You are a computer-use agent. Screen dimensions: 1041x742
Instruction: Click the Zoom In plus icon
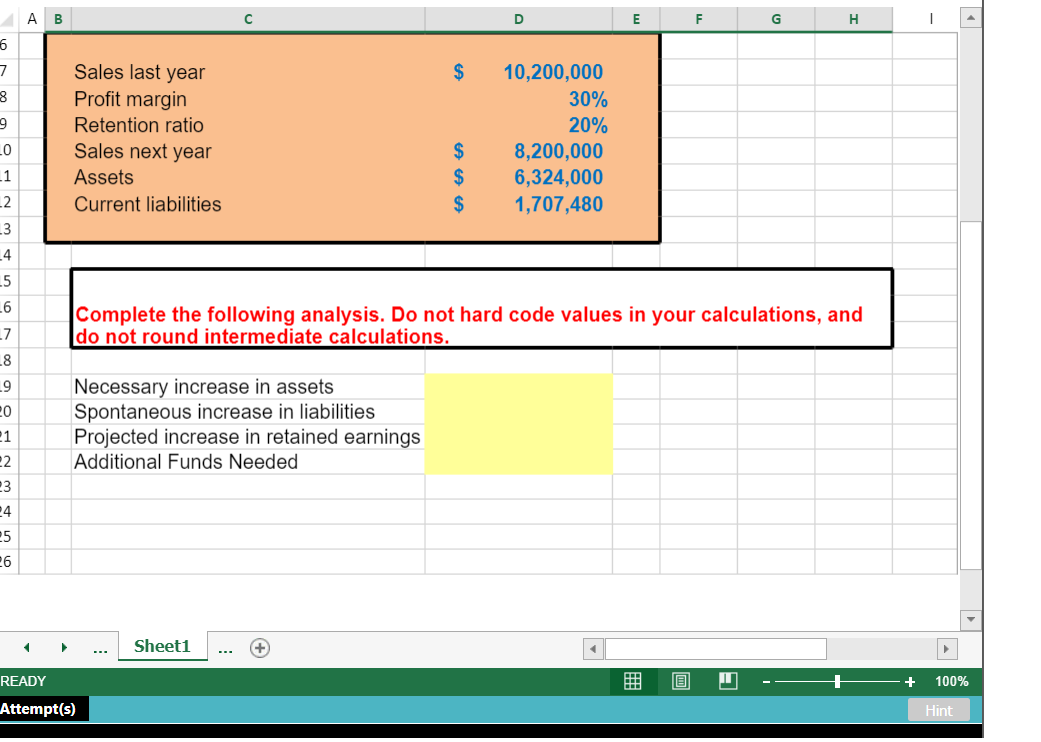[x=910, y=681]
